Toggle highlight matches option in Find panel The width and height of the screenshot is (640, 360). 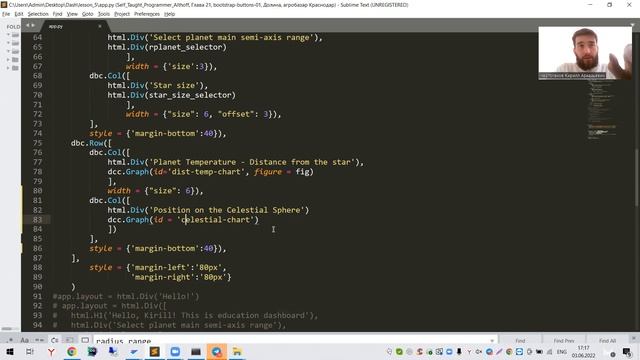click(x=85, y=340)
